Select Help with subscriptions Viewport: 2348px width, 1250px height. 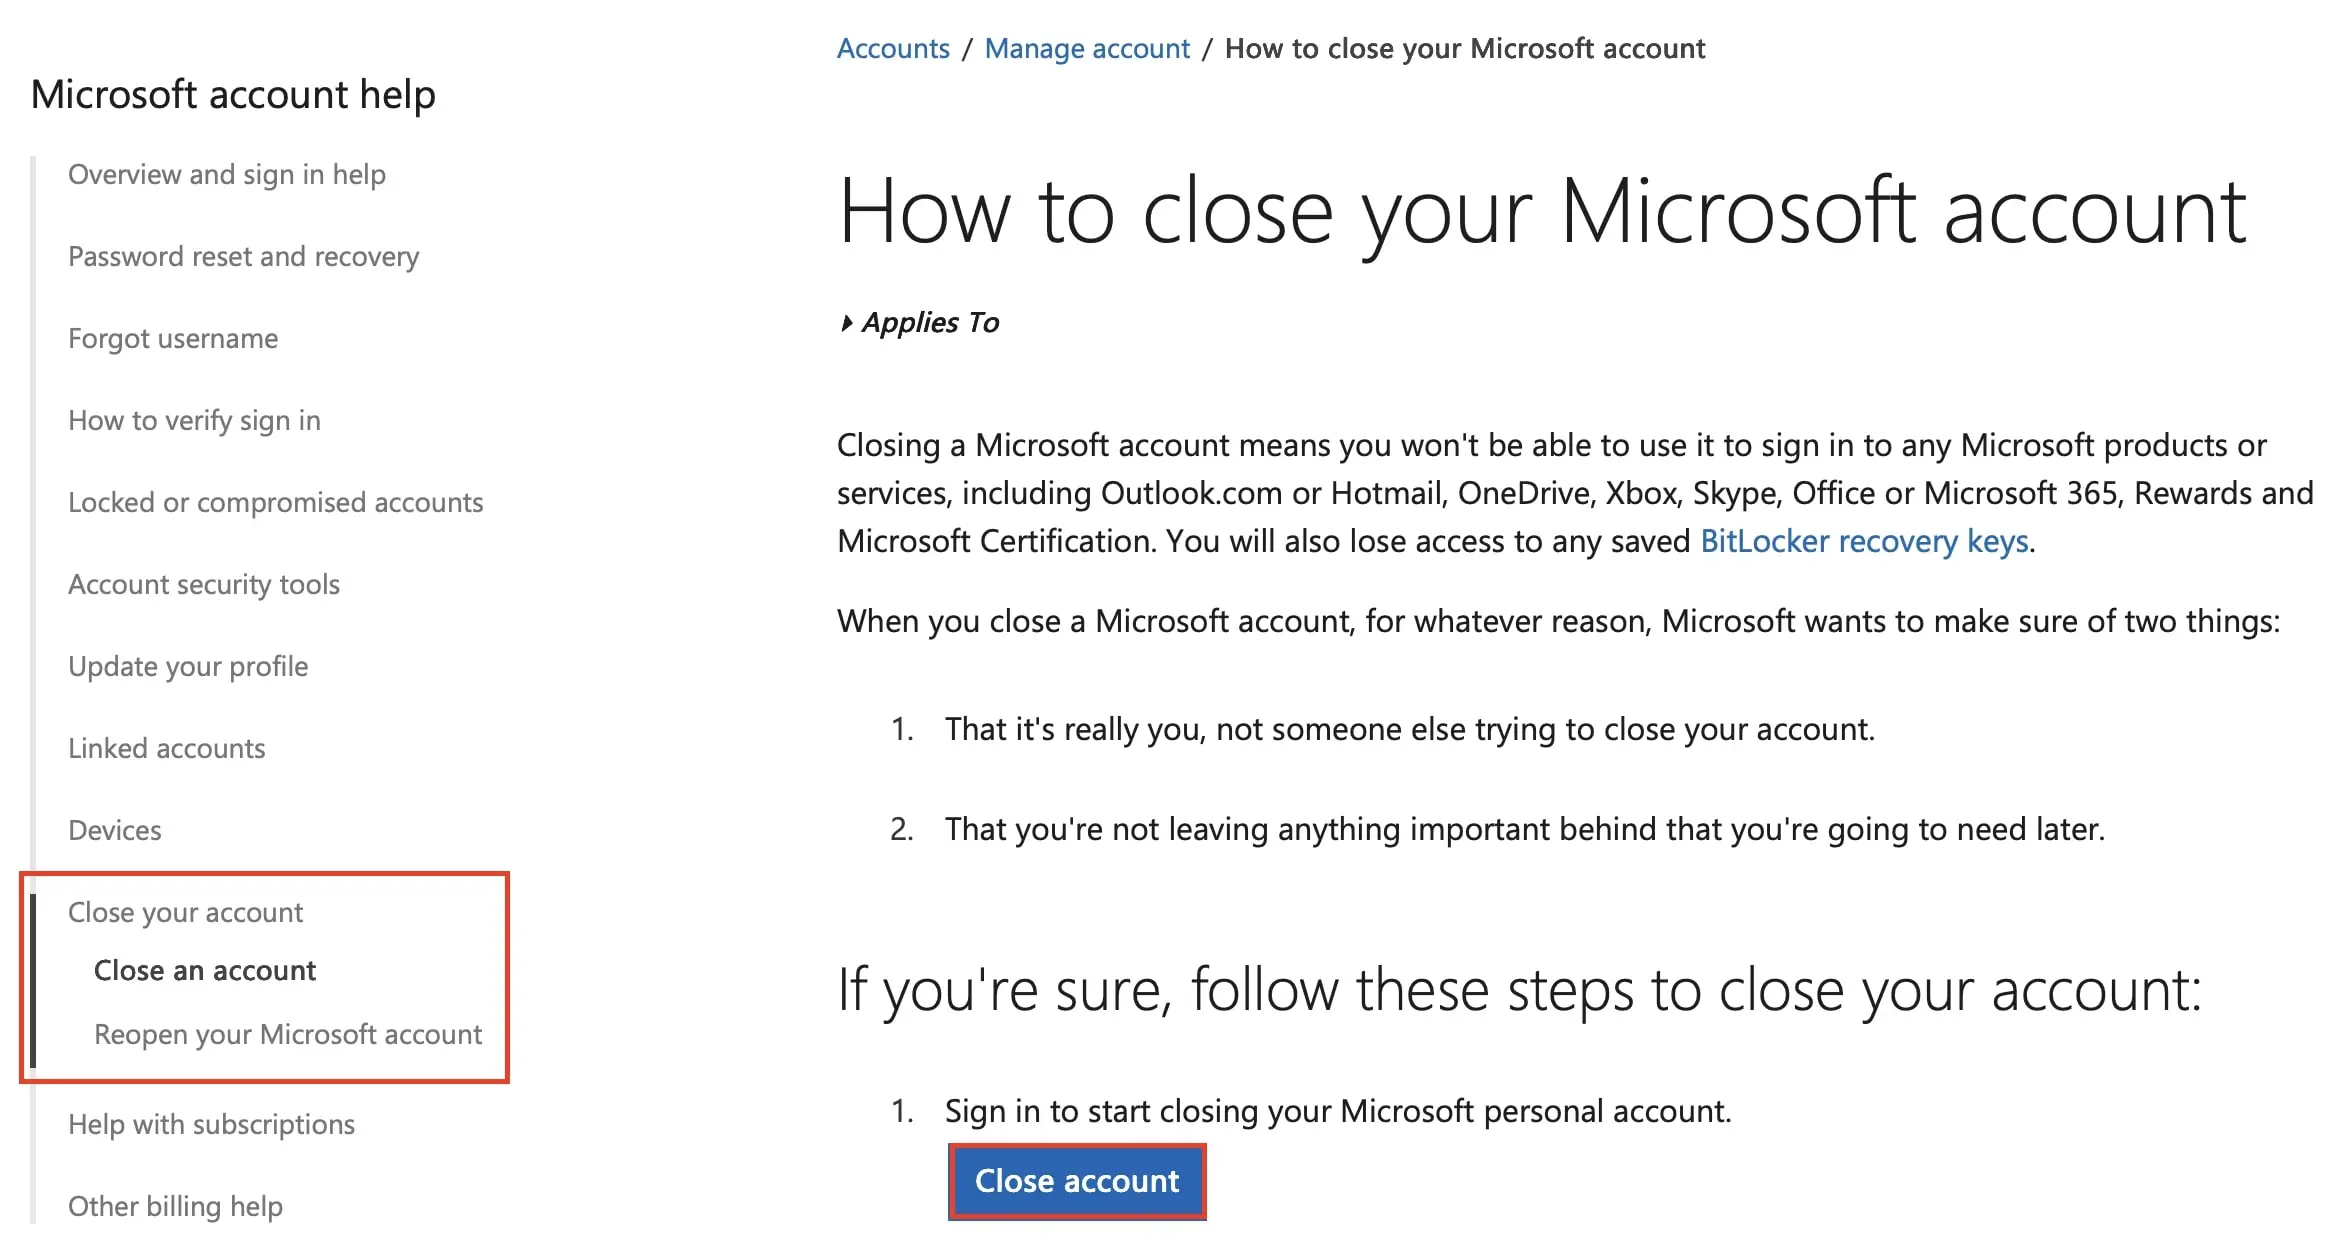coord(211,1124)
